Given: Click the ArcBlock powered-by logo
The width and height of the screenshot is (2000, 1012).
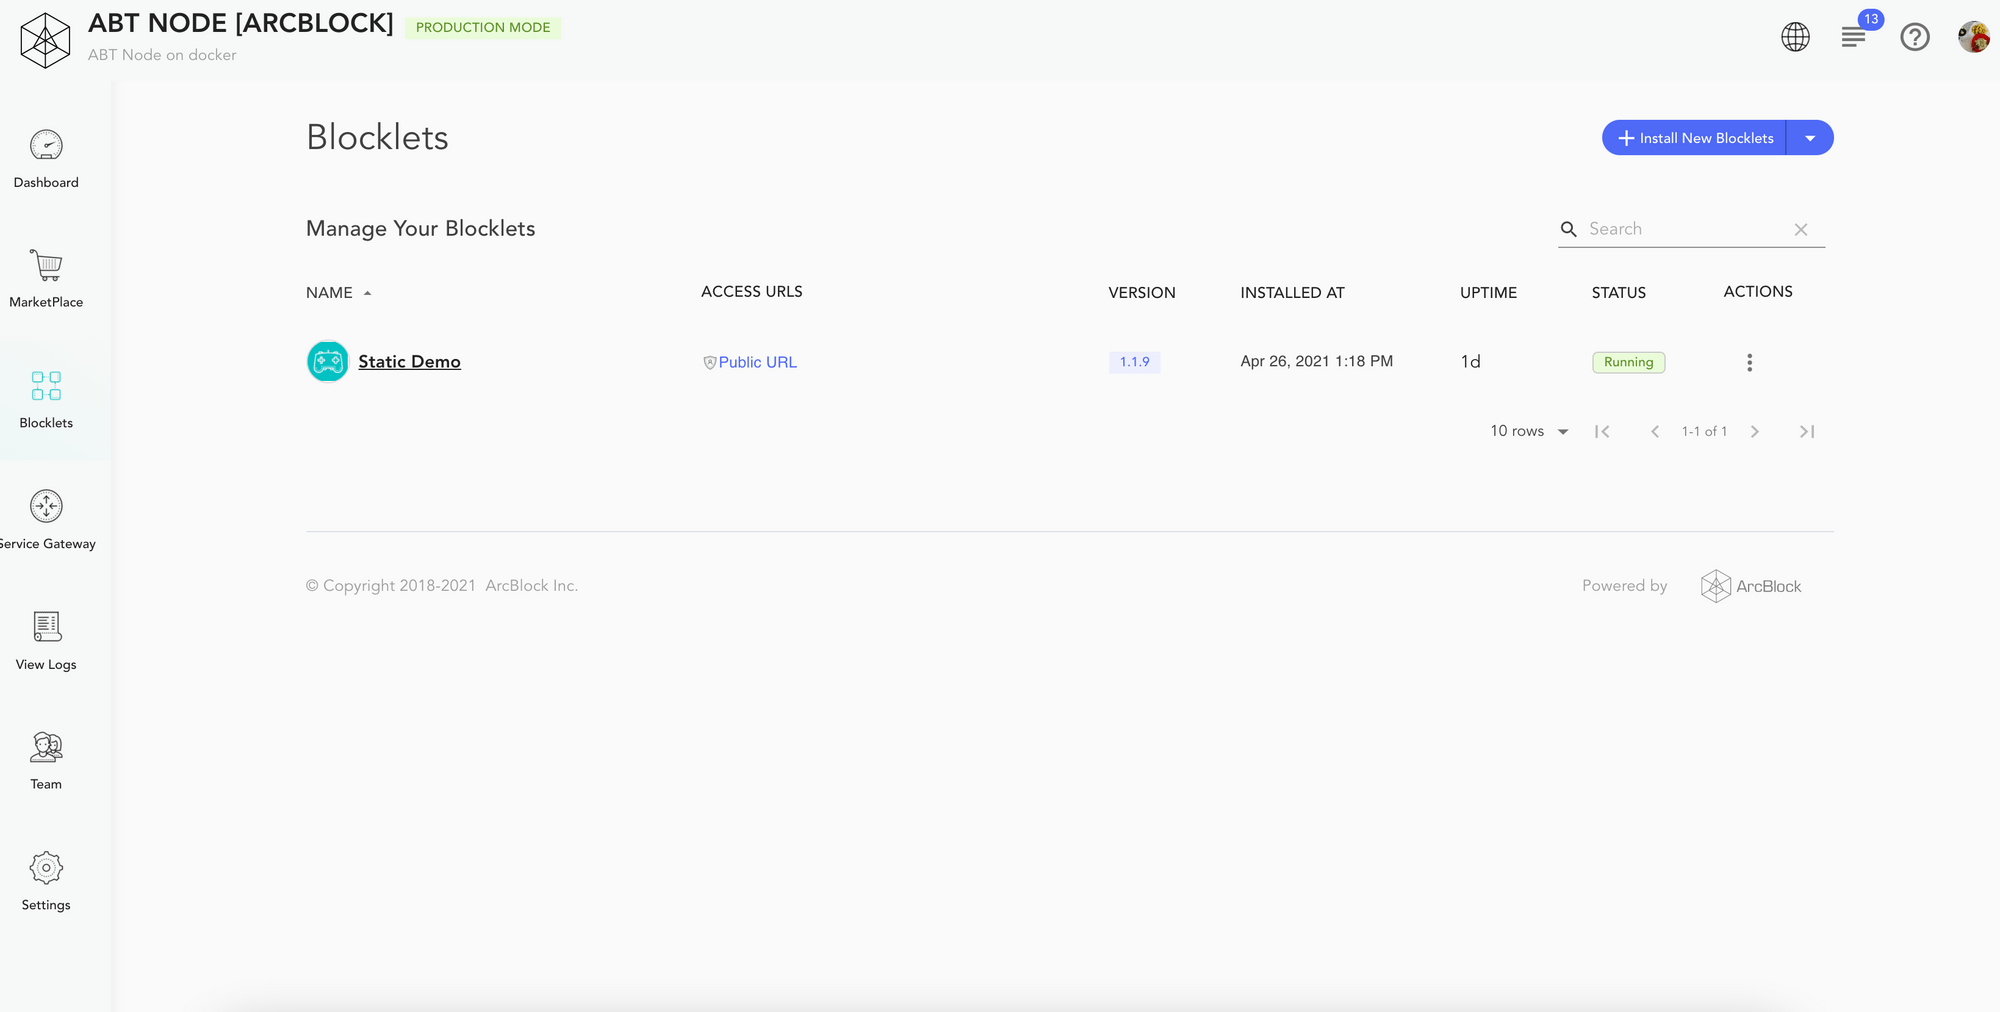Looking at the screenshot, I should click(1751, 586).
